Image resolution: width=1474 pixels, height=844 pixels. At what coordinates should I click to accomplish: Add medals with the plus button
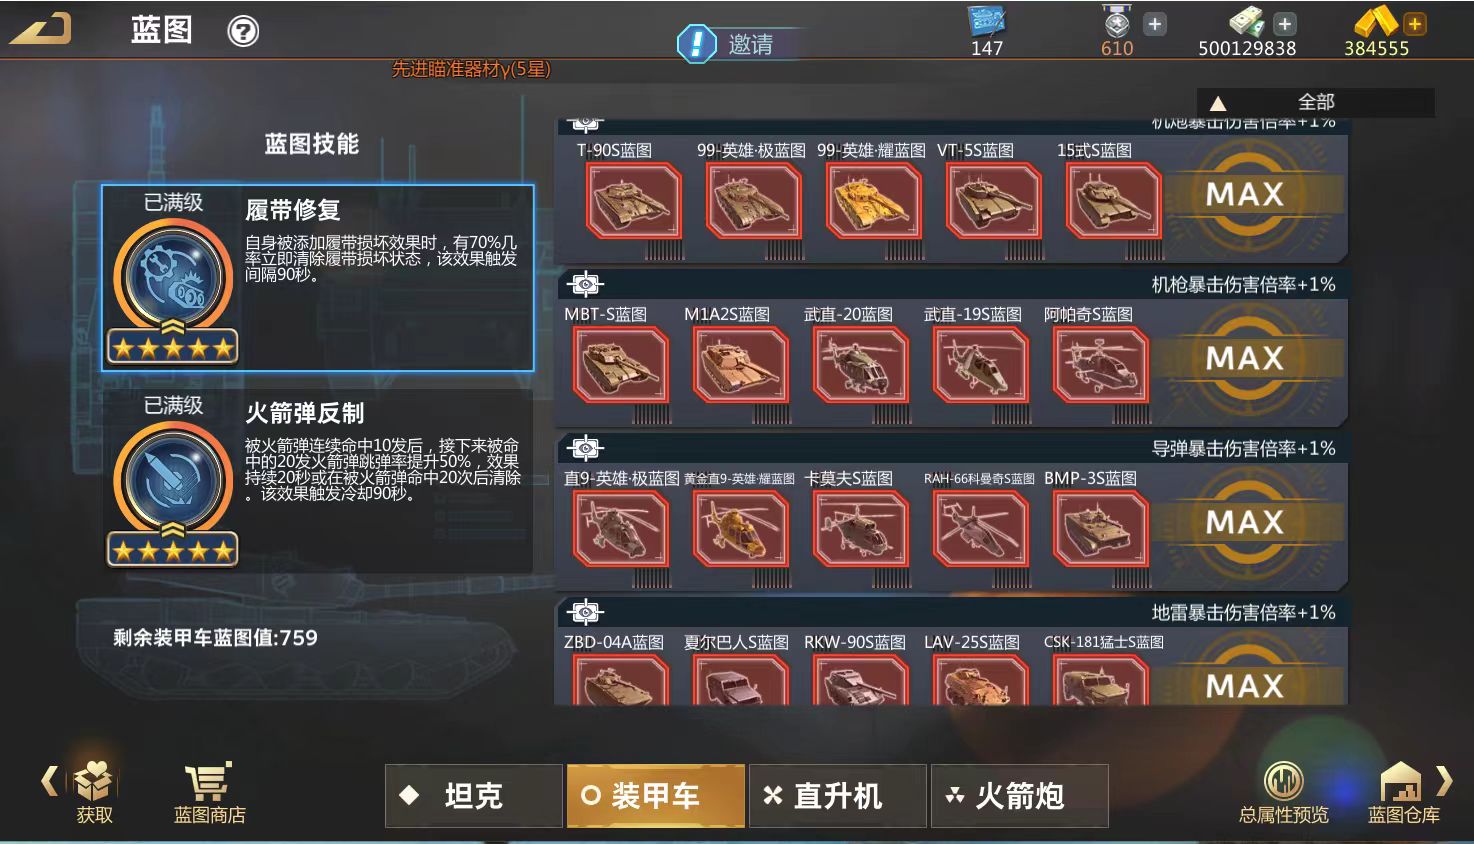click(x=1155, y=24)
